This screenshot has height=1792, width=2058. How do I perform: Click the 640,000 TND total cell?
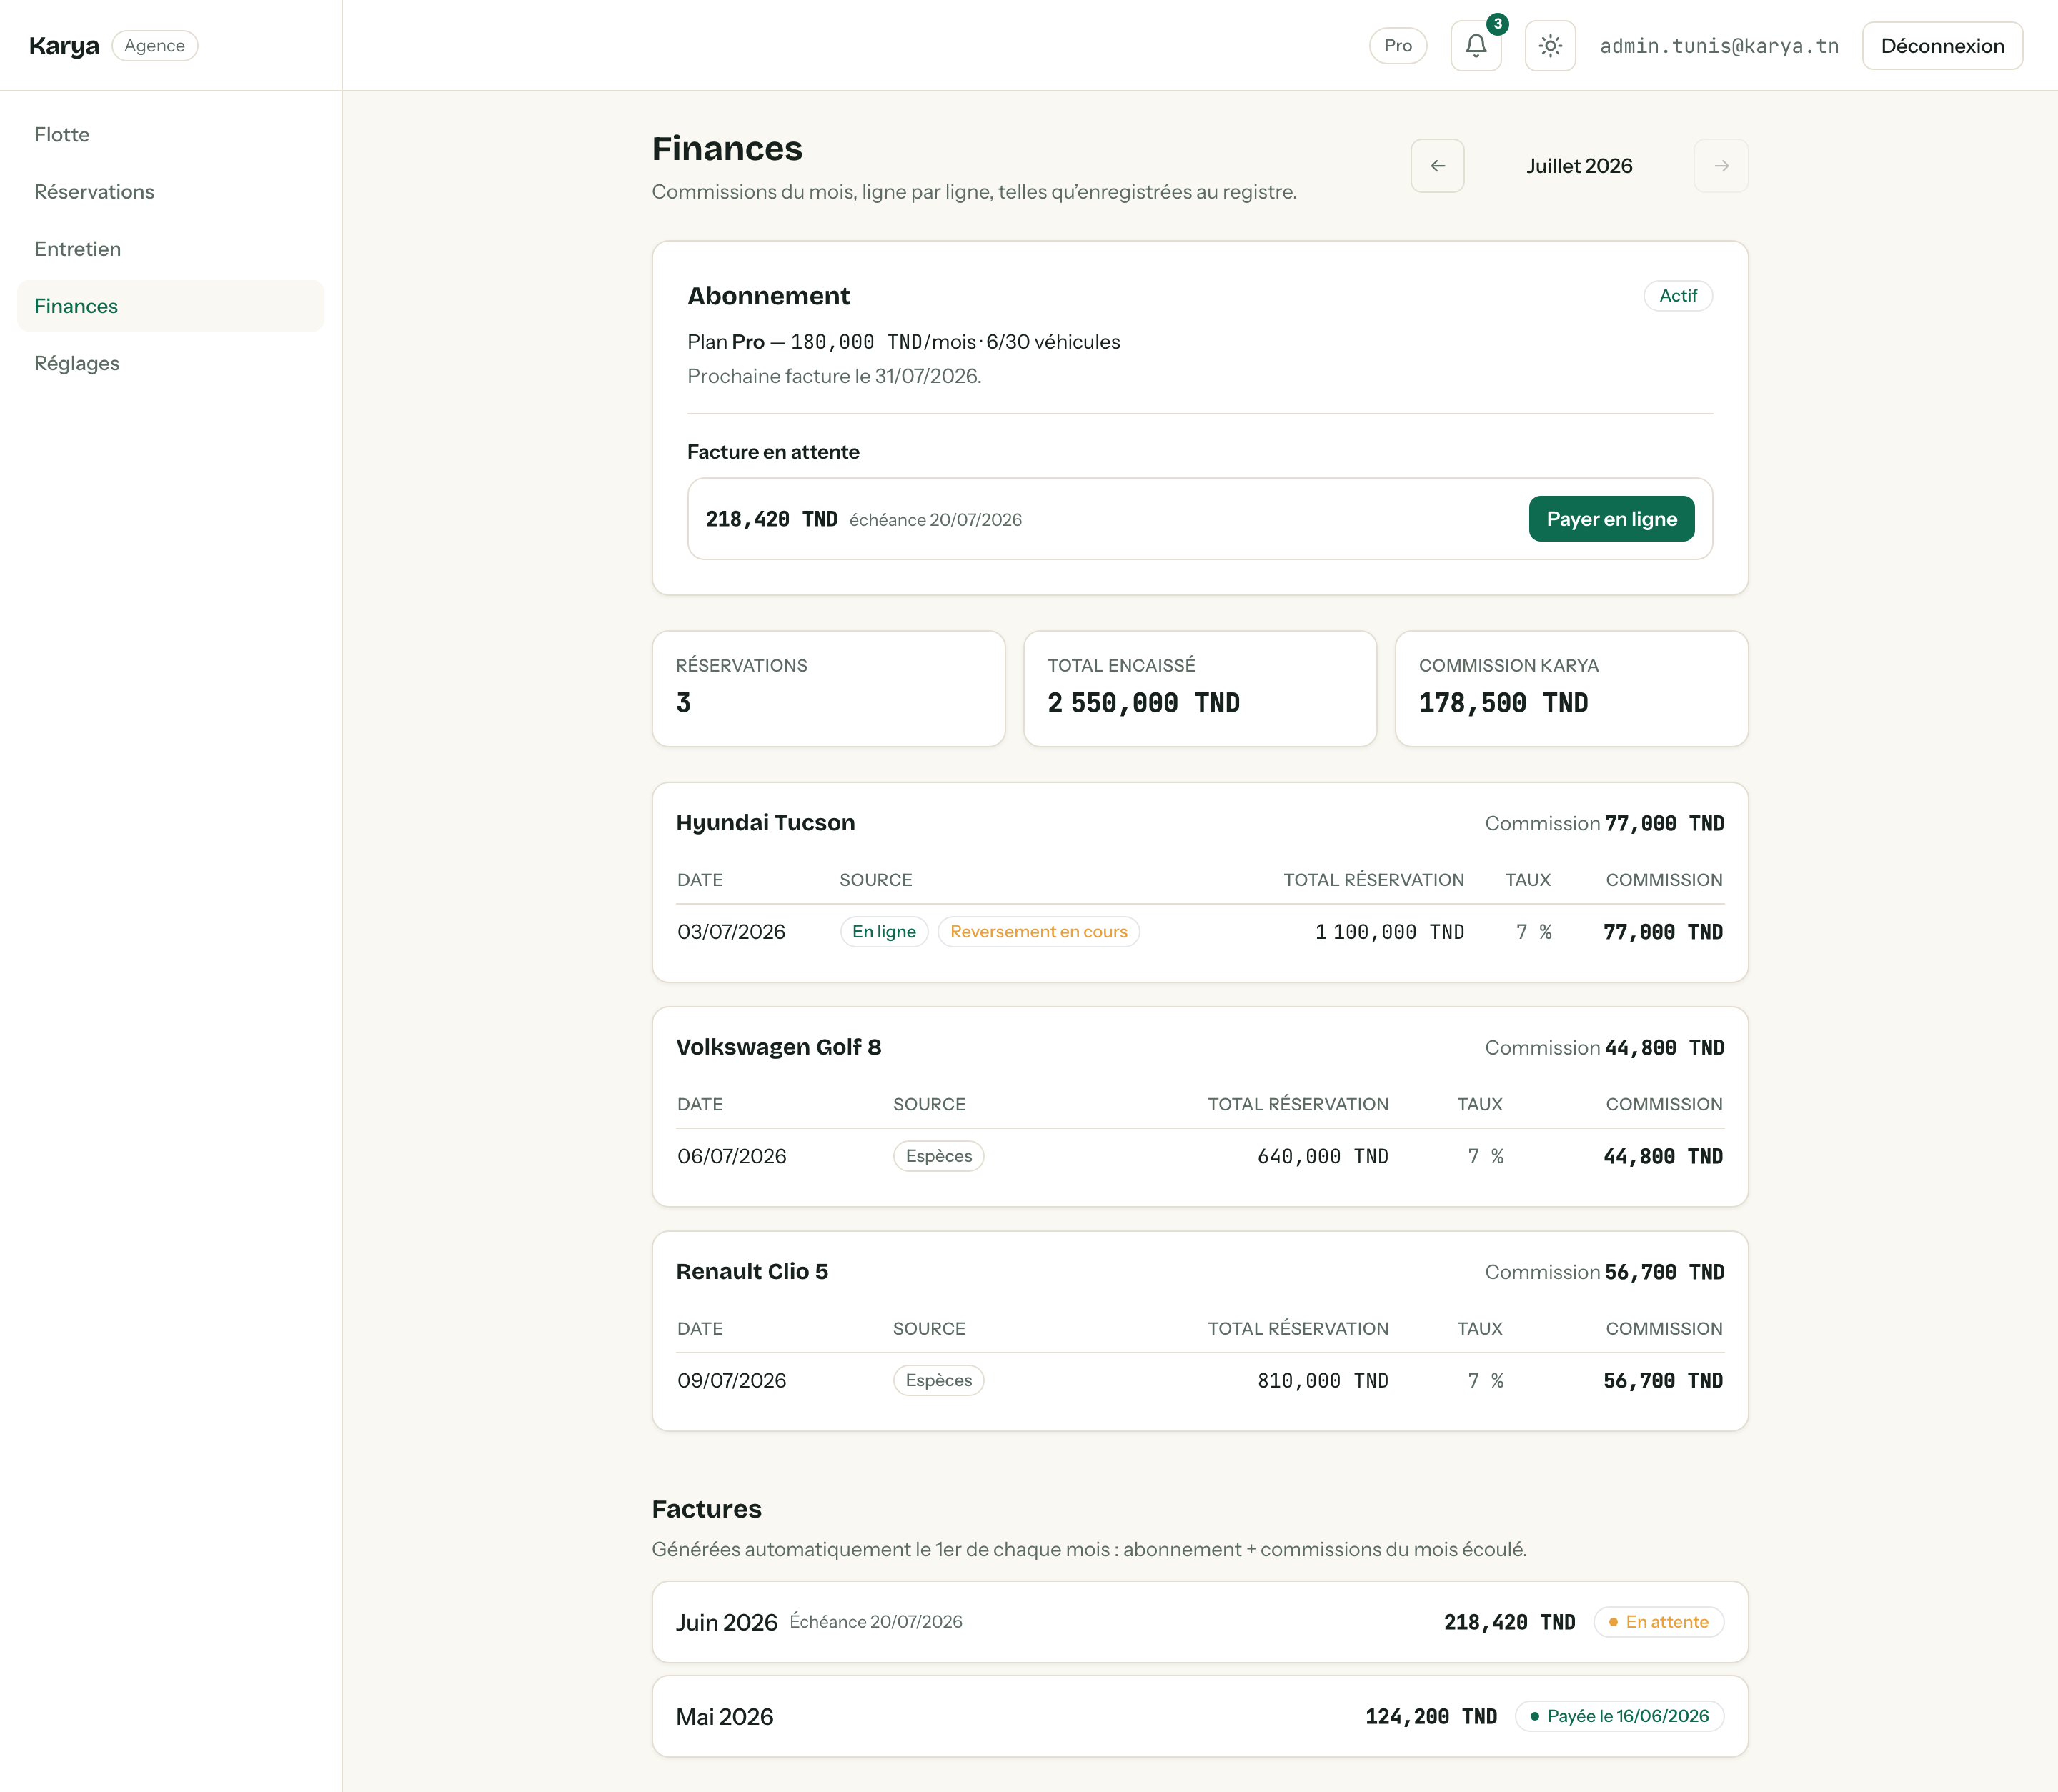coord(1322,1156)
